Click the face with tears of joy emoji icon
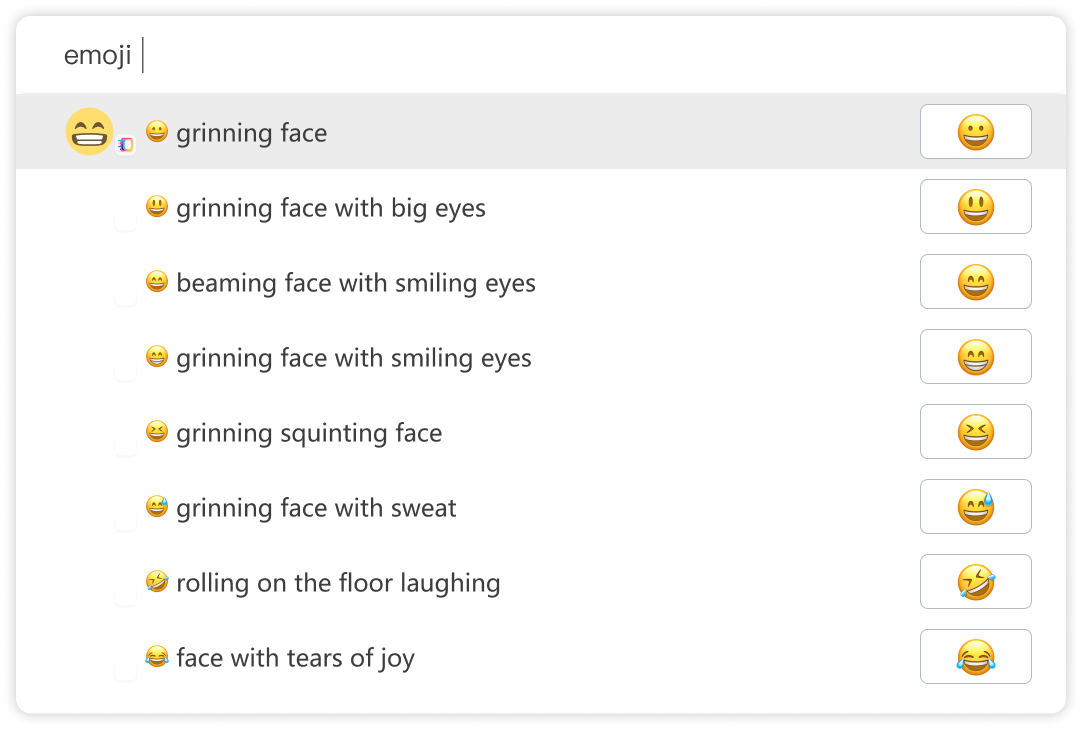Screen dimensions: 1082x730 (x=157, y=656)
